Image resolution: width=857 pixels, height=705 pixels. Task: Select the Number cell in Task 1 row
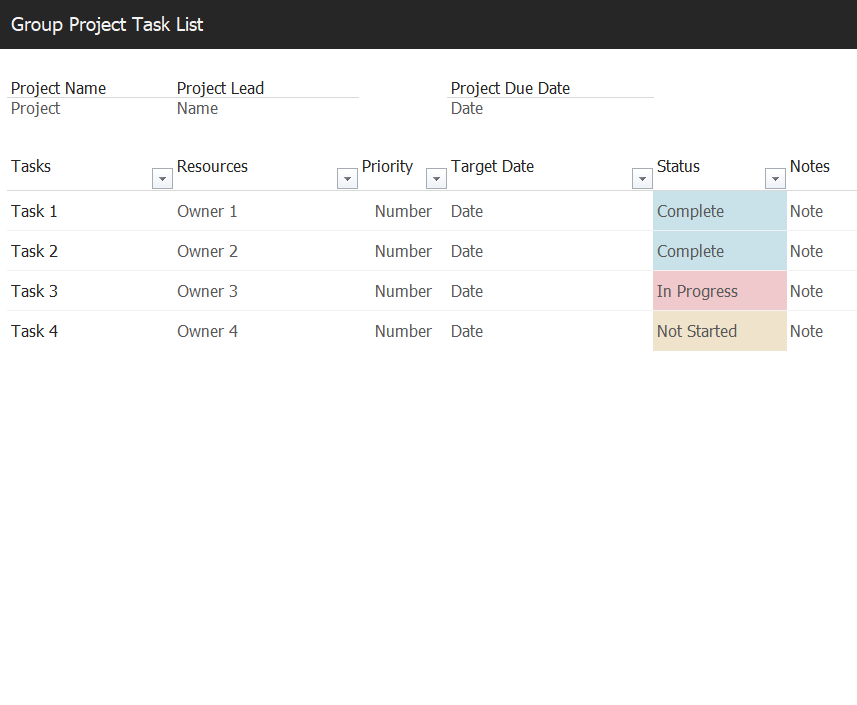click(403, 211)
